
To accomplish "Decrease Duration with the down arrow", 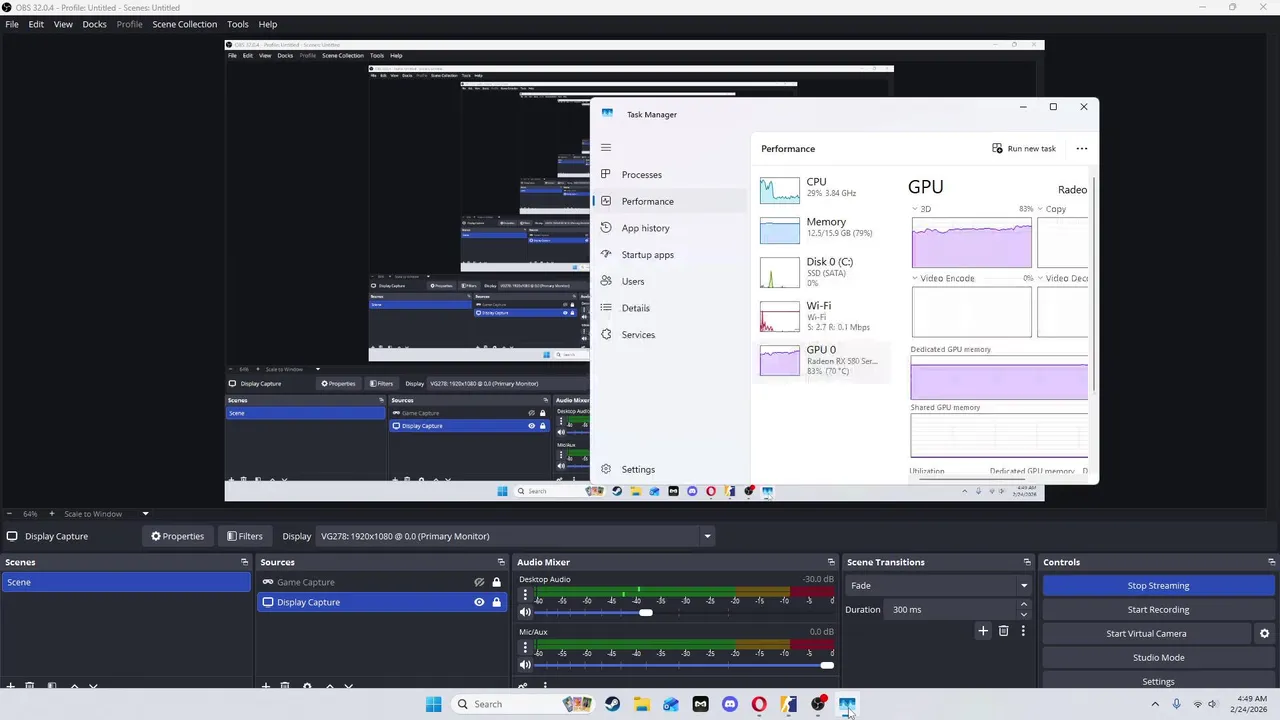I will pyautogui.click(x=1023, y=614).
